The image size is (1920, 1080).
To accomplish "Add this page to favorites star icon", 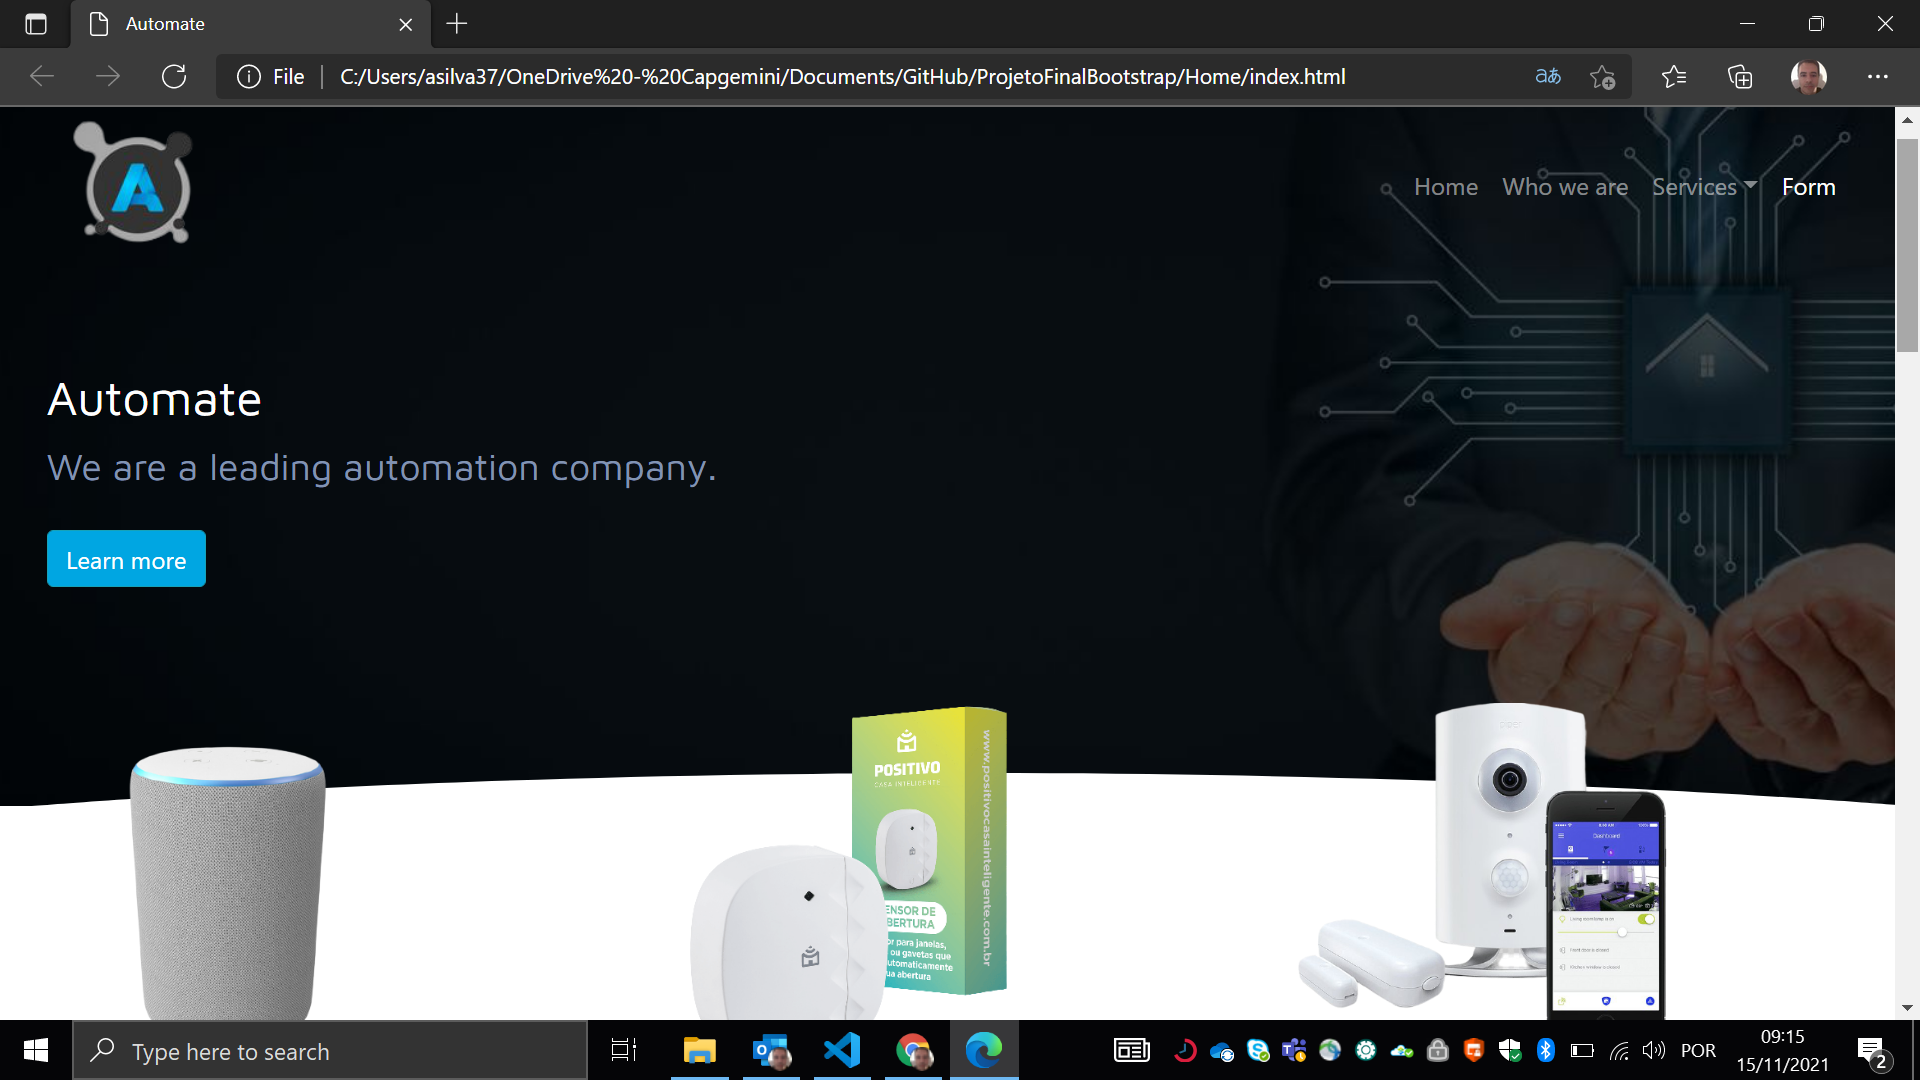I will tap(1602, 77).
